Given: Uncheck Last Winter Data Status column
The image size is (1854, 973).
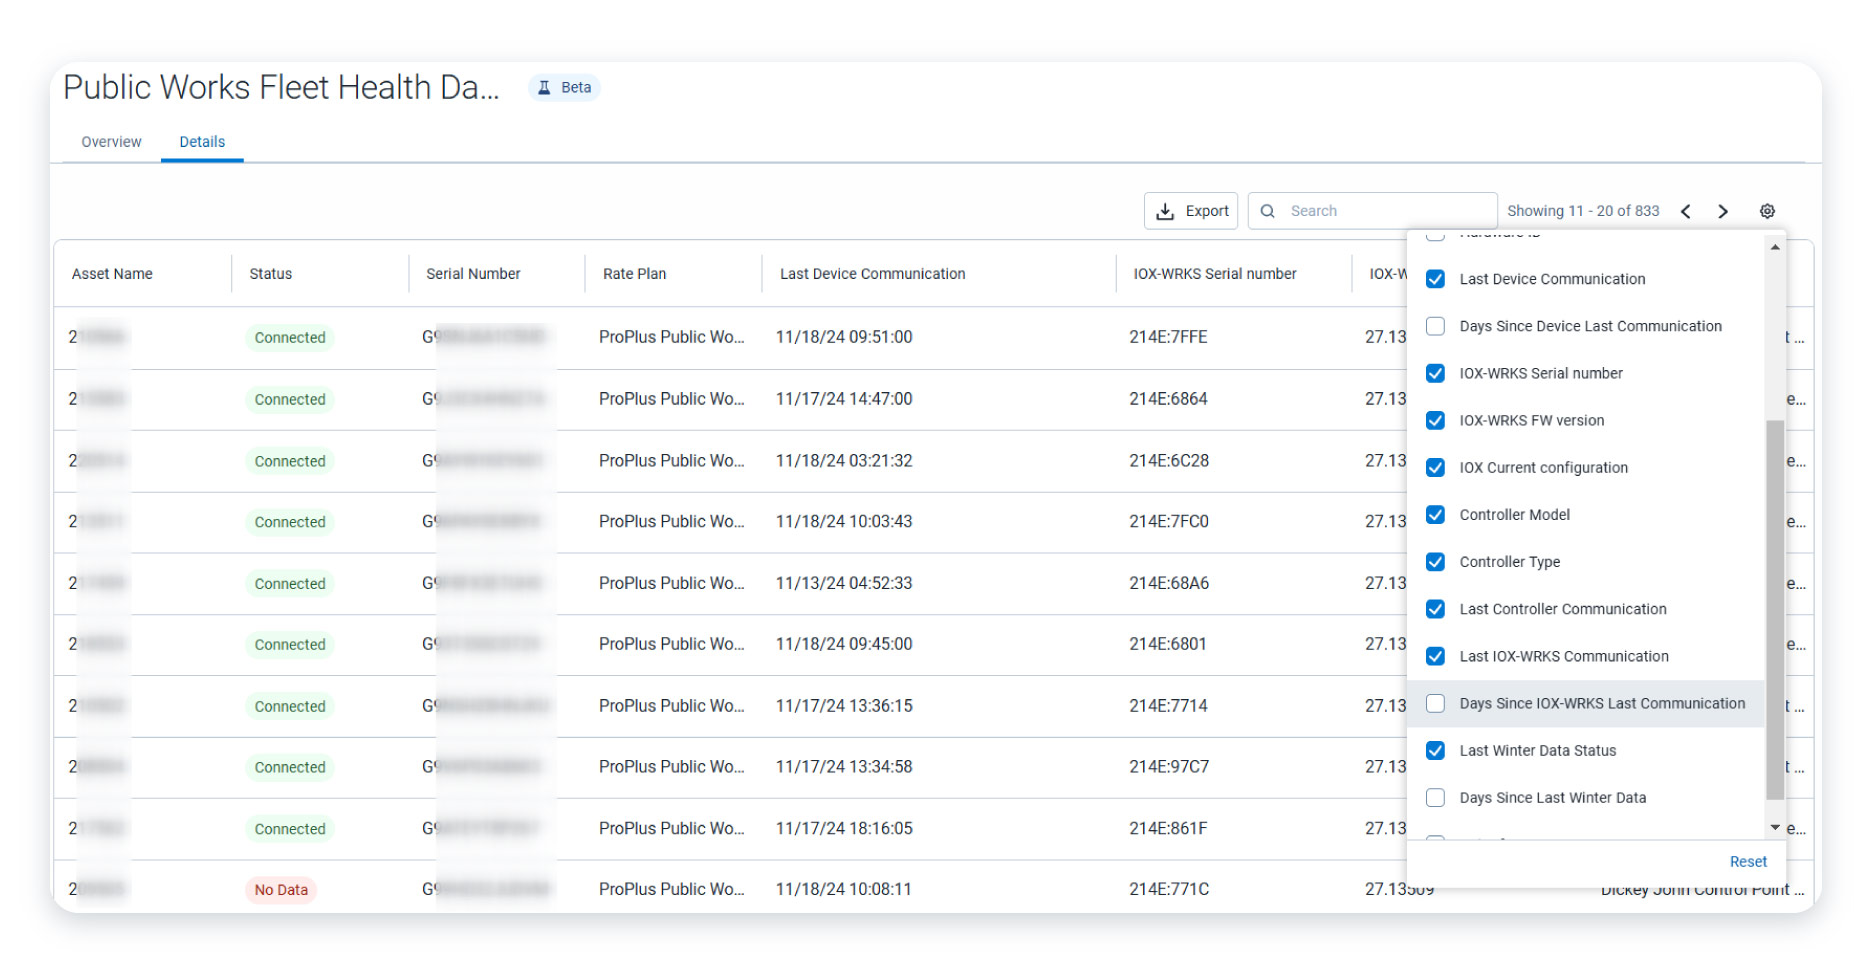Looking at the screenshot, I should pyautogui.click(x=1436, y=750).
